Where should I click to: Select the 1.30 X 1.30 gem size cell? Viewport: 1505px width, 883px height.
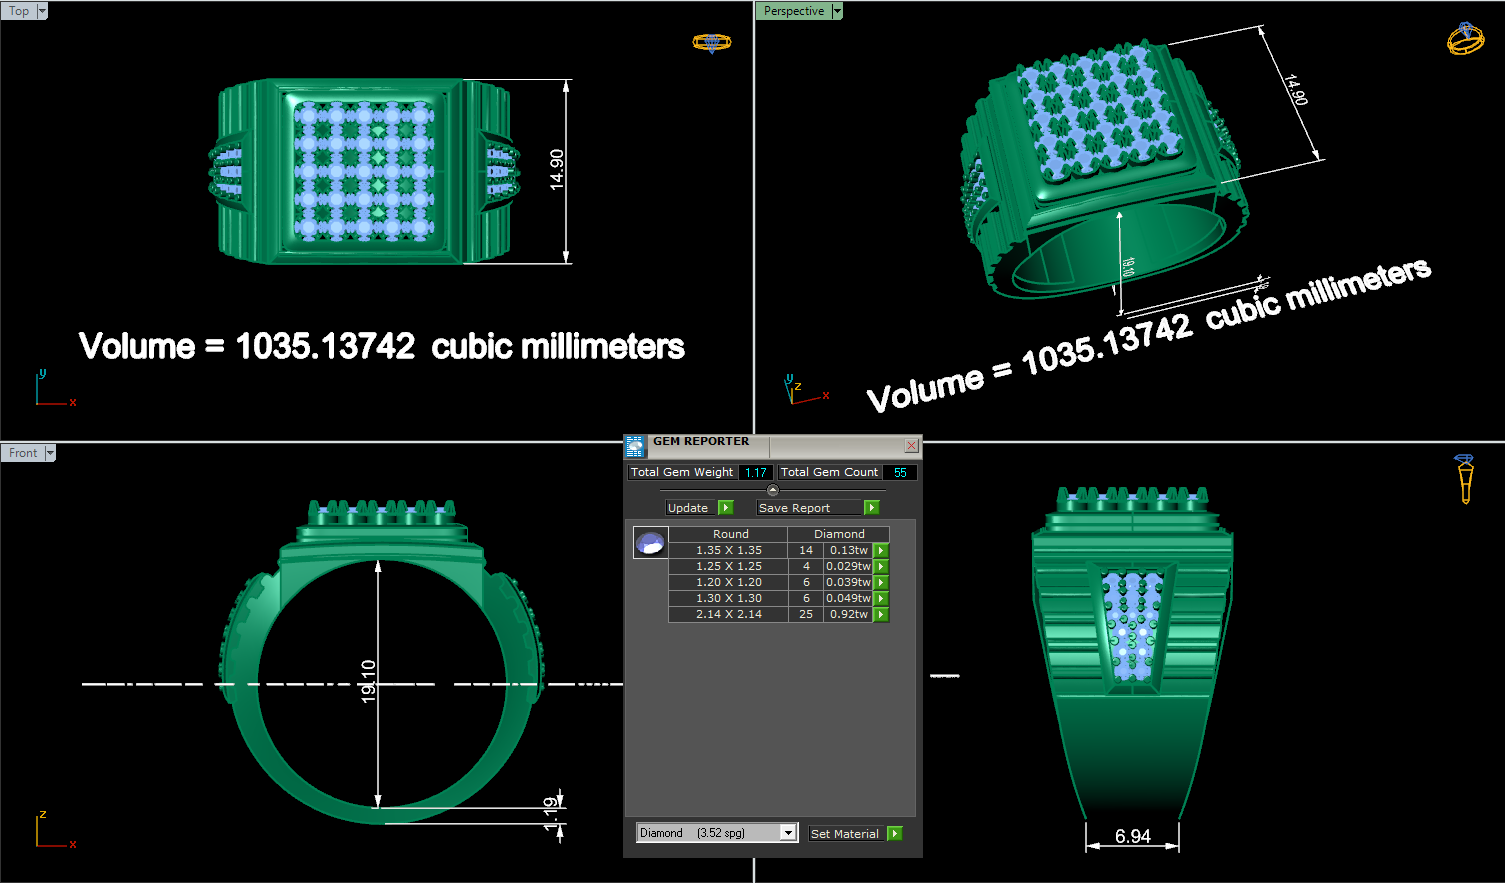pos(729,598)
